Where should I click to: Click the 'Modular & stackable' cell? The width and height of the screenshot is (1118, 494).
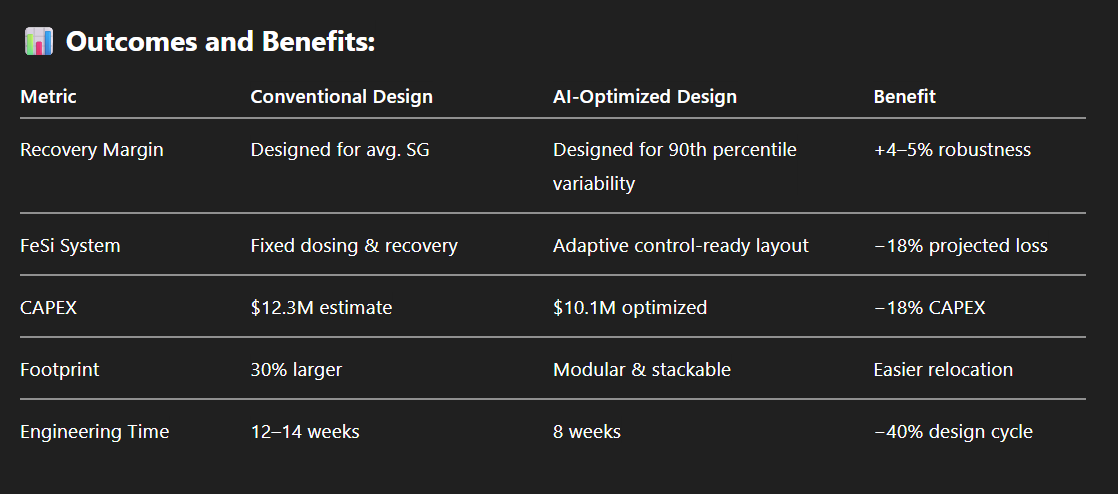click(x=642, y=370)
